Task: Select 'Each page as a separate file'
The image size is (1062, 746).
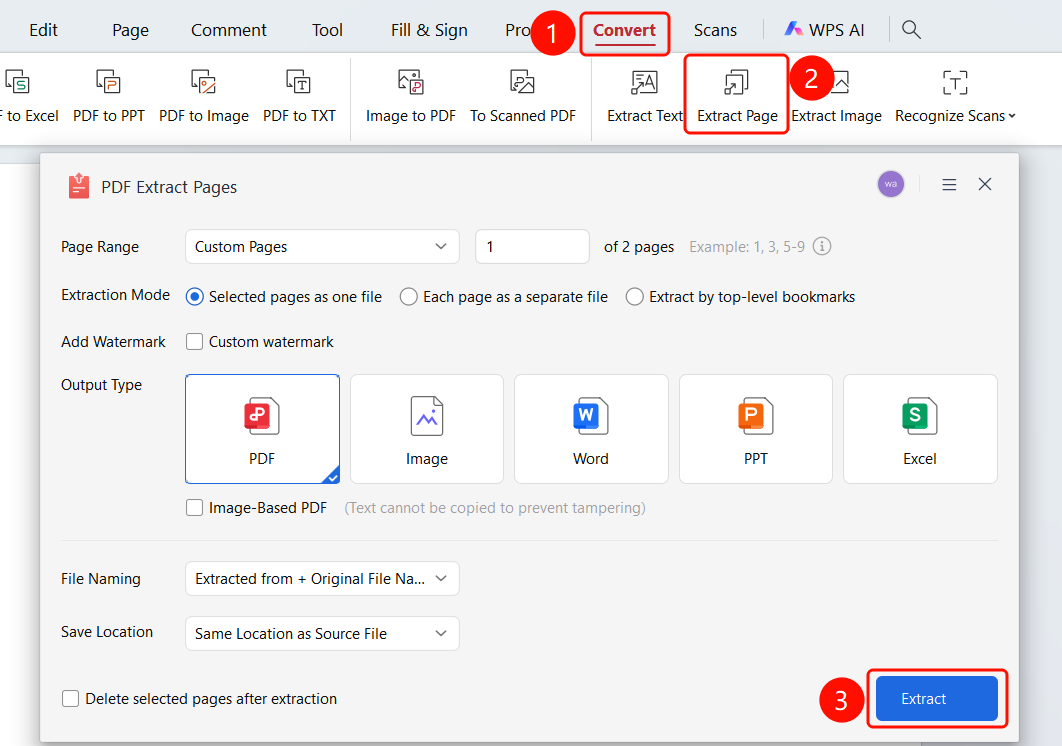Action: point(408,297)
